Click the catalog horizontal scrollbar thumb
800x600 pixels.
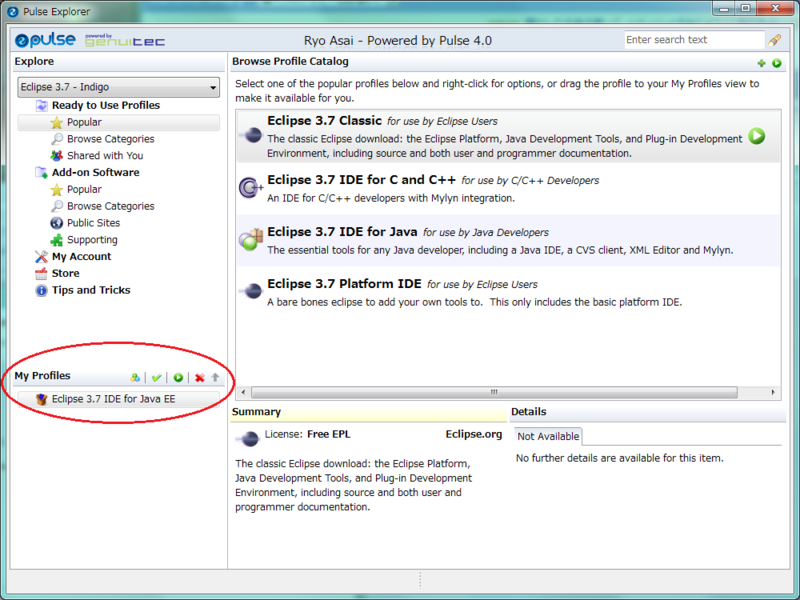click(x=494, y=392)
